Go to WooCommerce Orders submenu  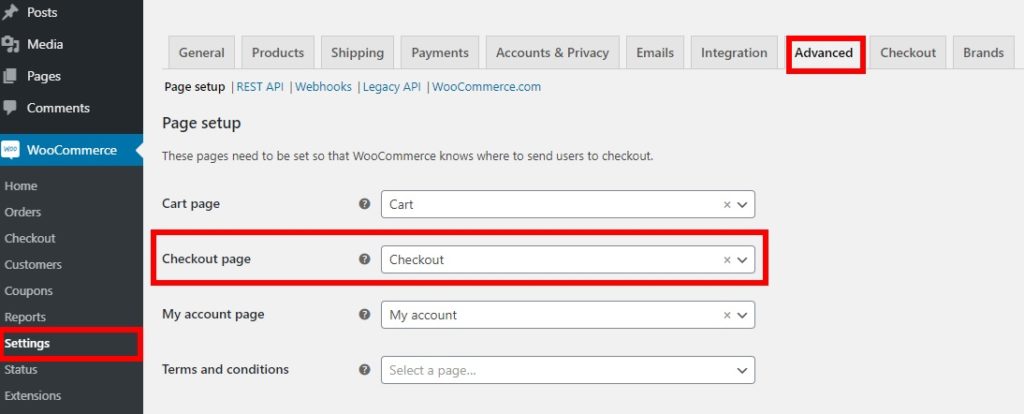pyautogui.click(x=23, y=212)
